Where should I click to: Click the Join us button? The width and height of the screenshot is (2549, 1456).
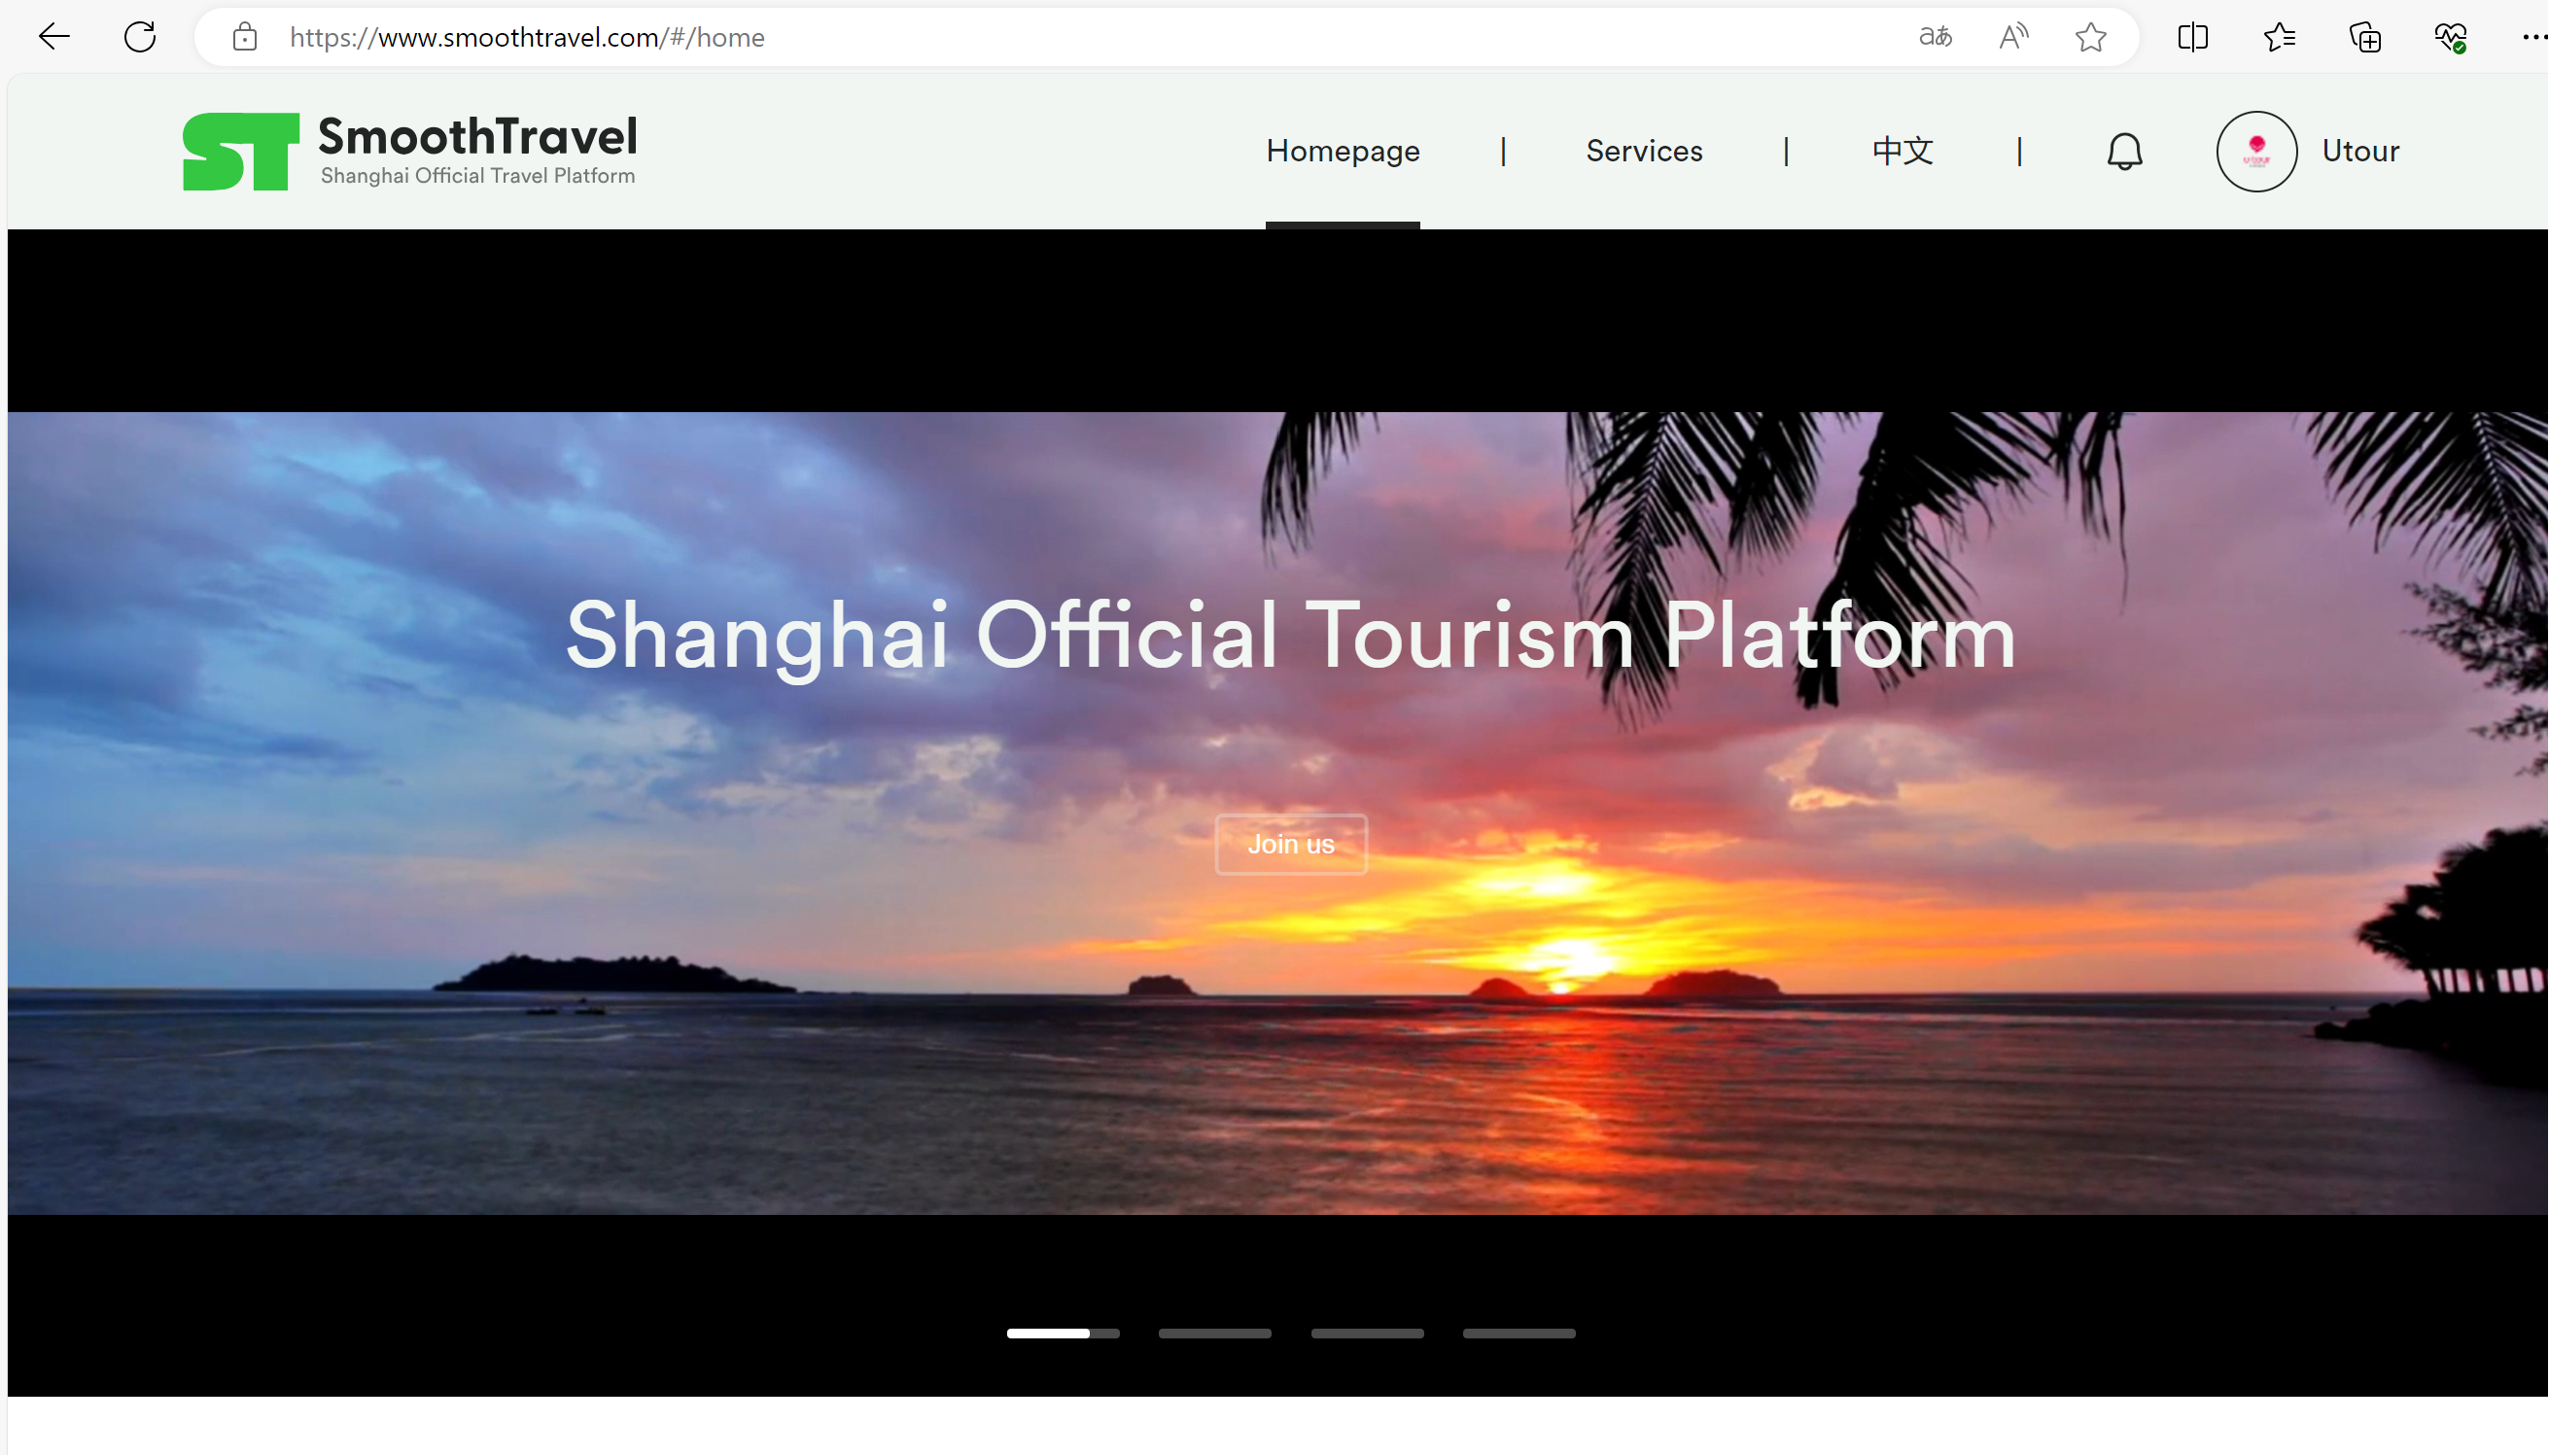pyautogui.click(x=1290, y=844)
